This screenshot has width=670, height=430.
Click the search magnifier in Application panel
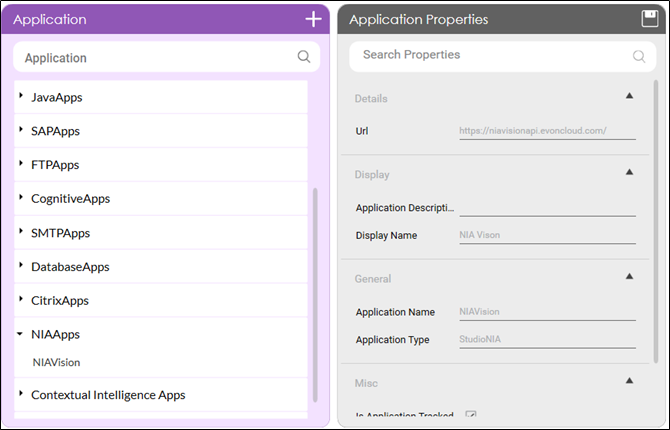point(304,57)
